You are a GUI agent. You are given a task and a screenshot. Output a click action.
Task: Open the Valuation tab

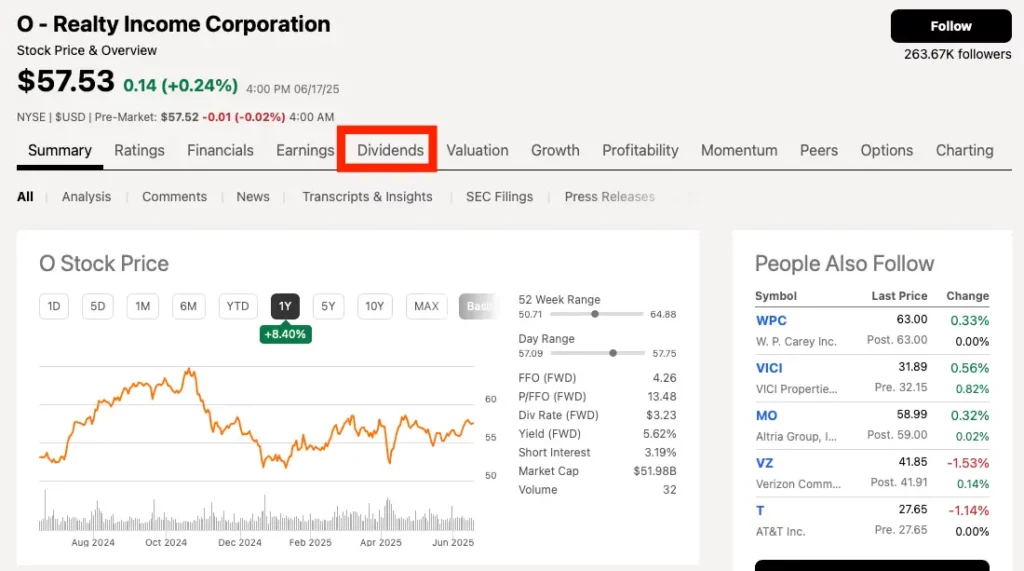click(477, 150)
